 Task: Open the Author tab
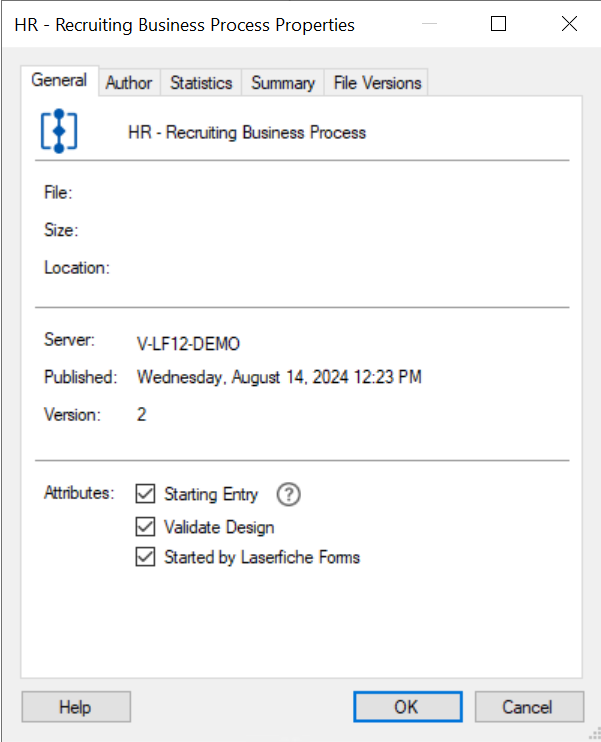pyautogui.click(x=129, y=83)
